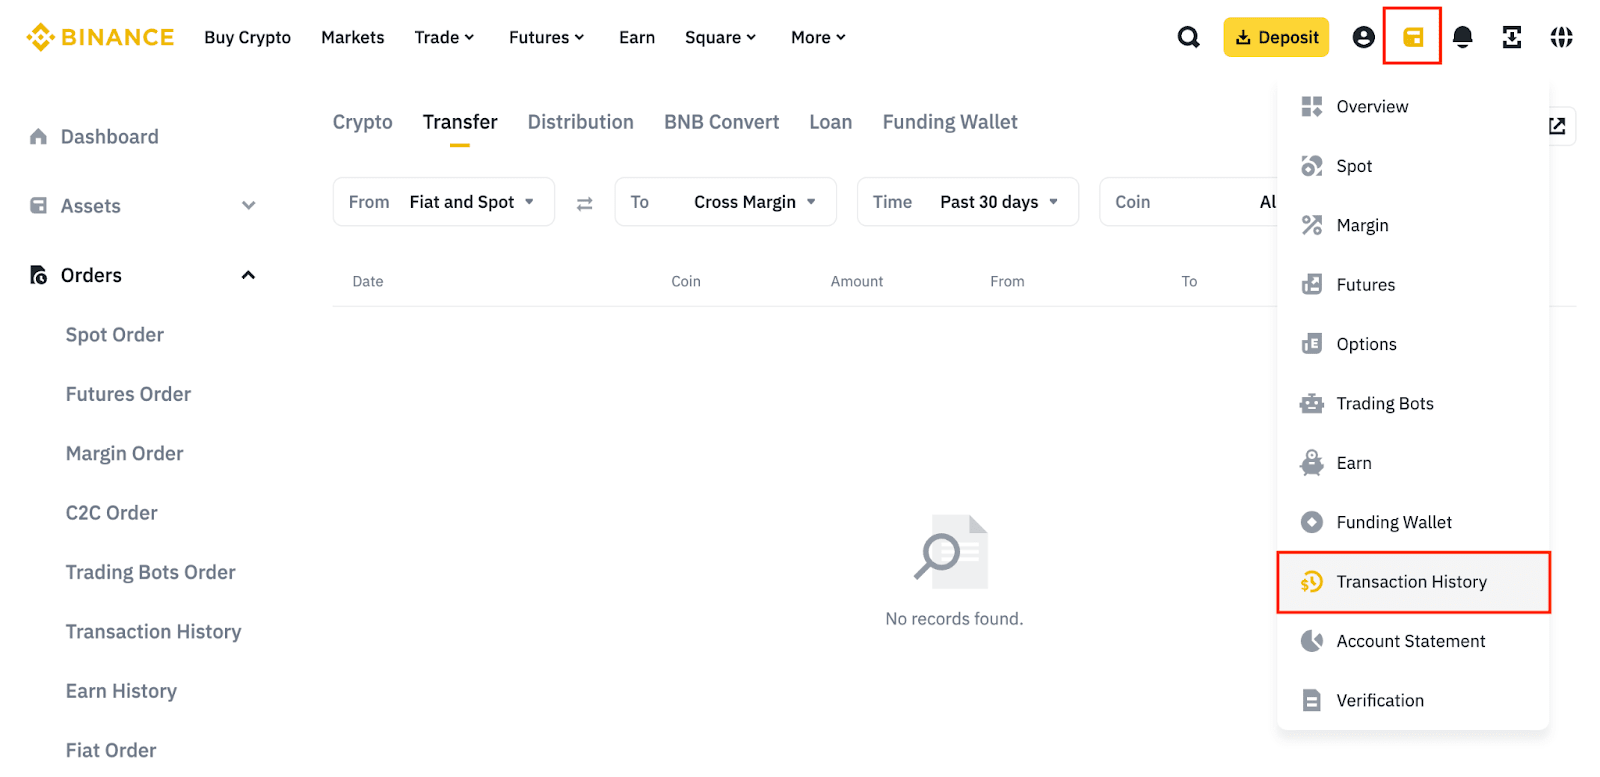Click the Earn piggy icon

1311,462
